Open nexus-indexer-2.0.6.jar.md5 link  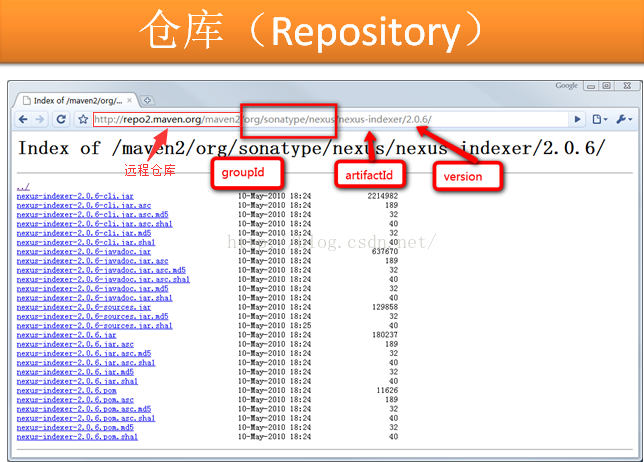(x=75, y=372)
